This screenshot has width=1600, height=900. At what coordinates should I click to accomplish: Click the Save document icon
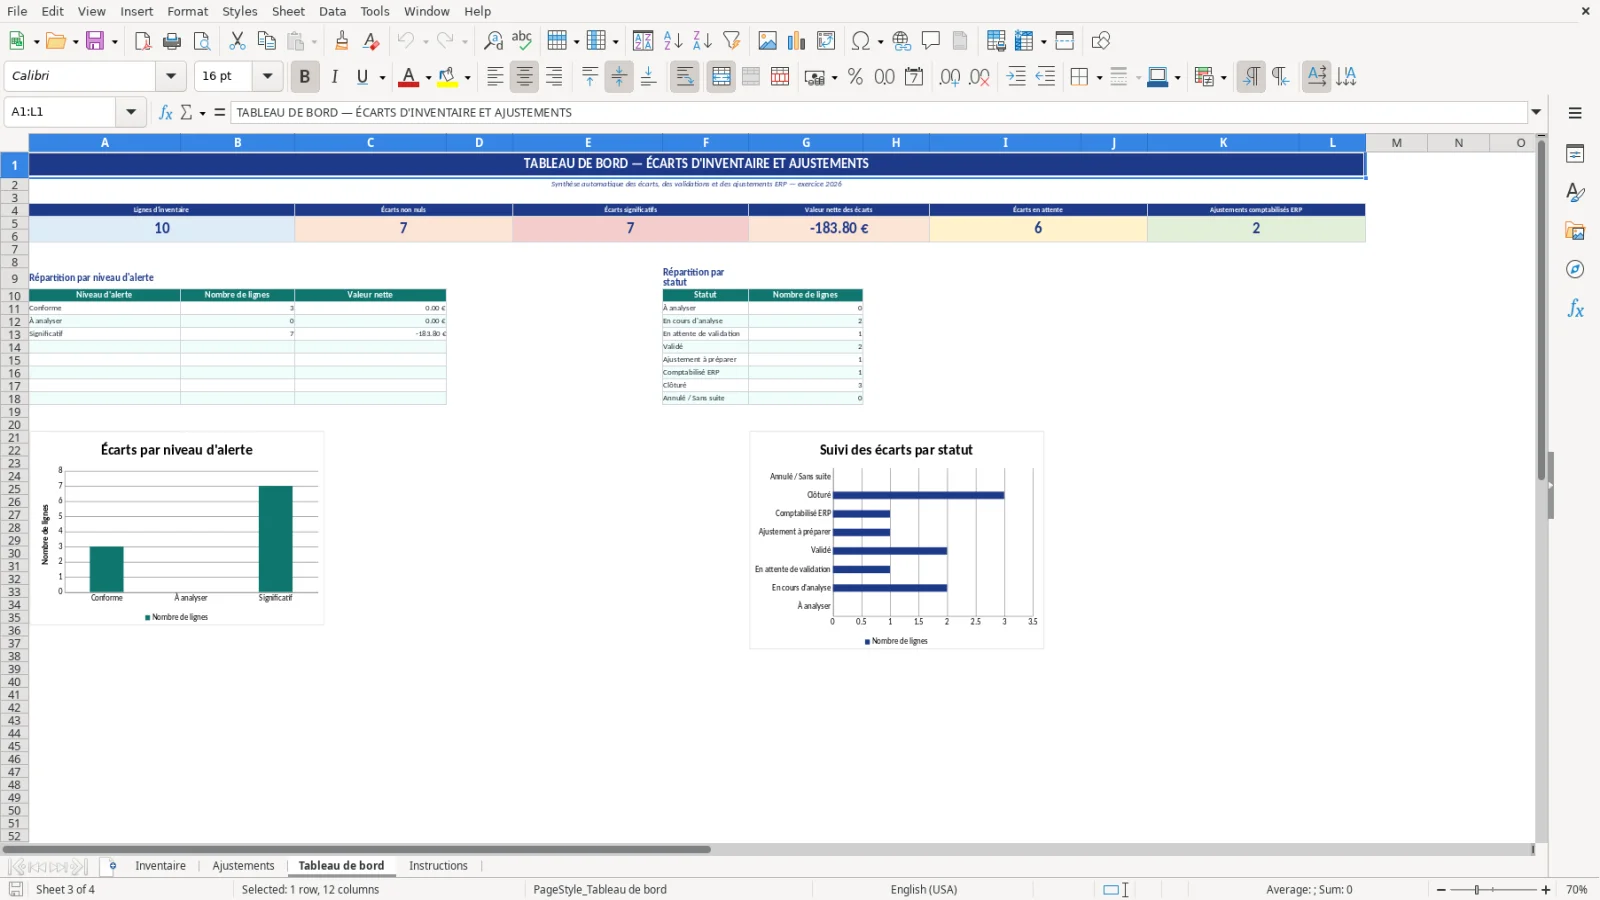click(x=96, y=41)
